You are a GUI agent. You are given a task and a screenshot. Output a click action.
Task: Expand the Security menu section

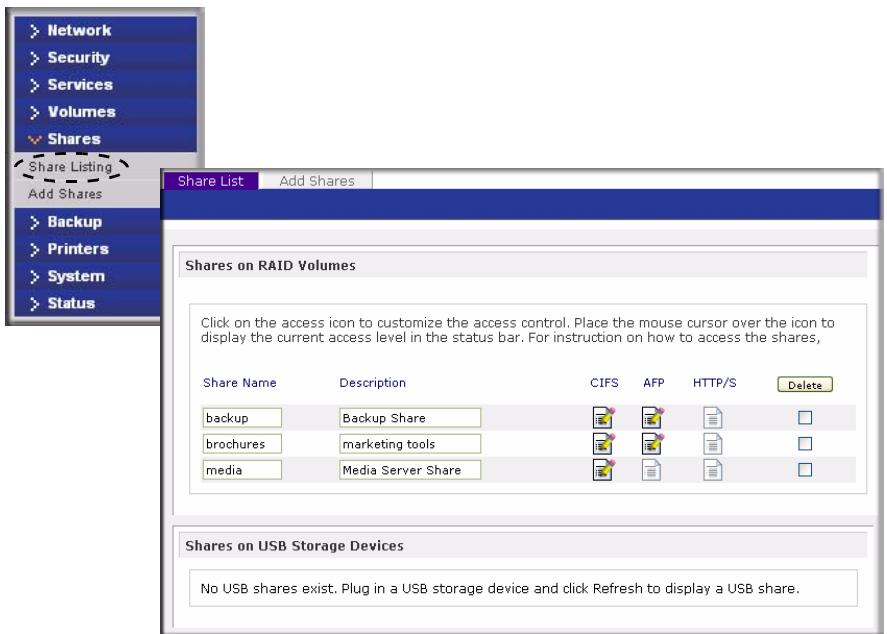click(105, 58)
